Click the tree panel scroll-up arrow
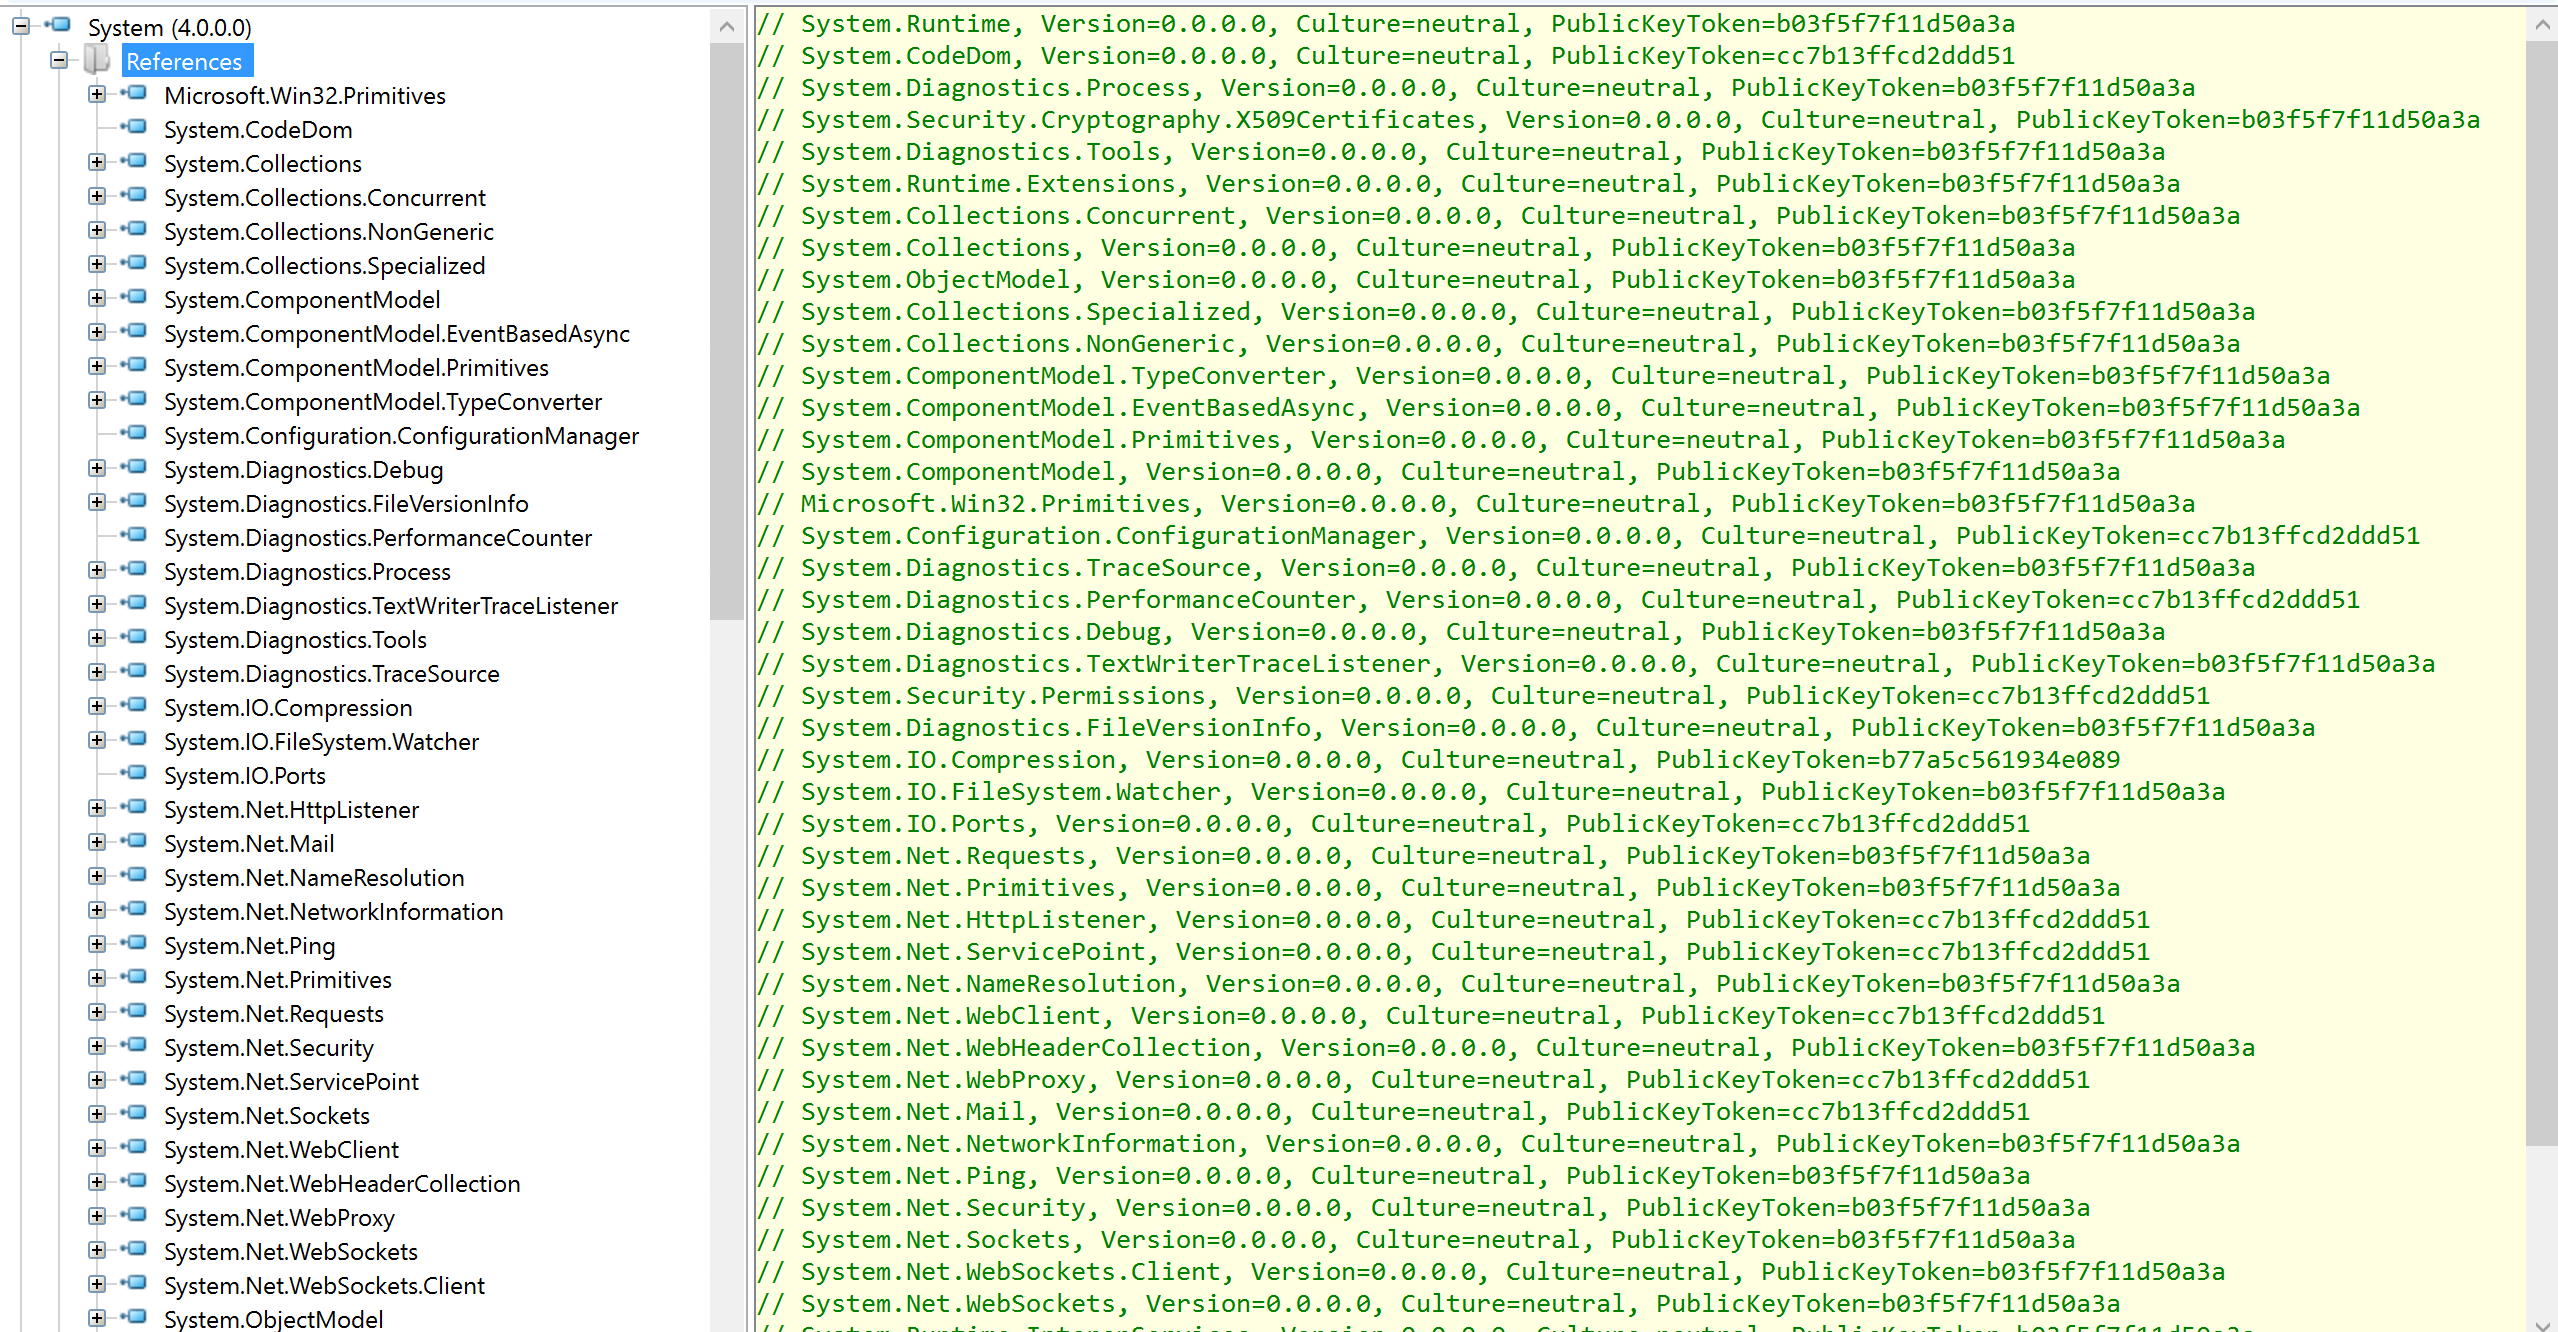This screenshot has width=2558, height=1332. 727,26
